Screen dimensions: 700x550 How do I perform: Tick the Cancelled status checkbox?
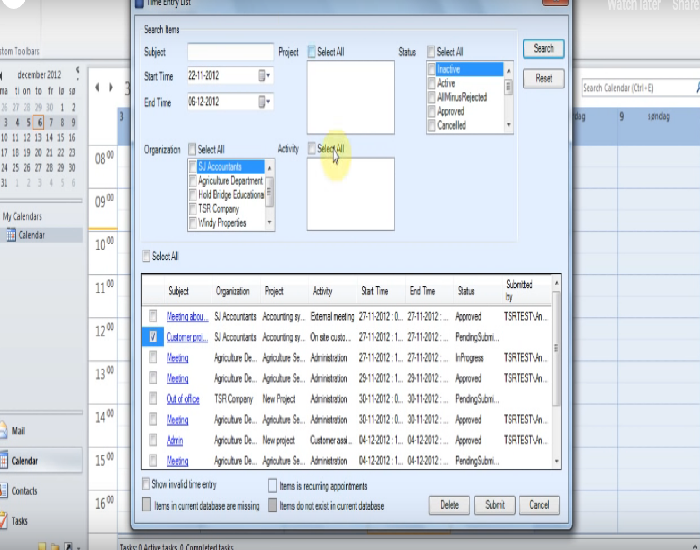(431, 125)
